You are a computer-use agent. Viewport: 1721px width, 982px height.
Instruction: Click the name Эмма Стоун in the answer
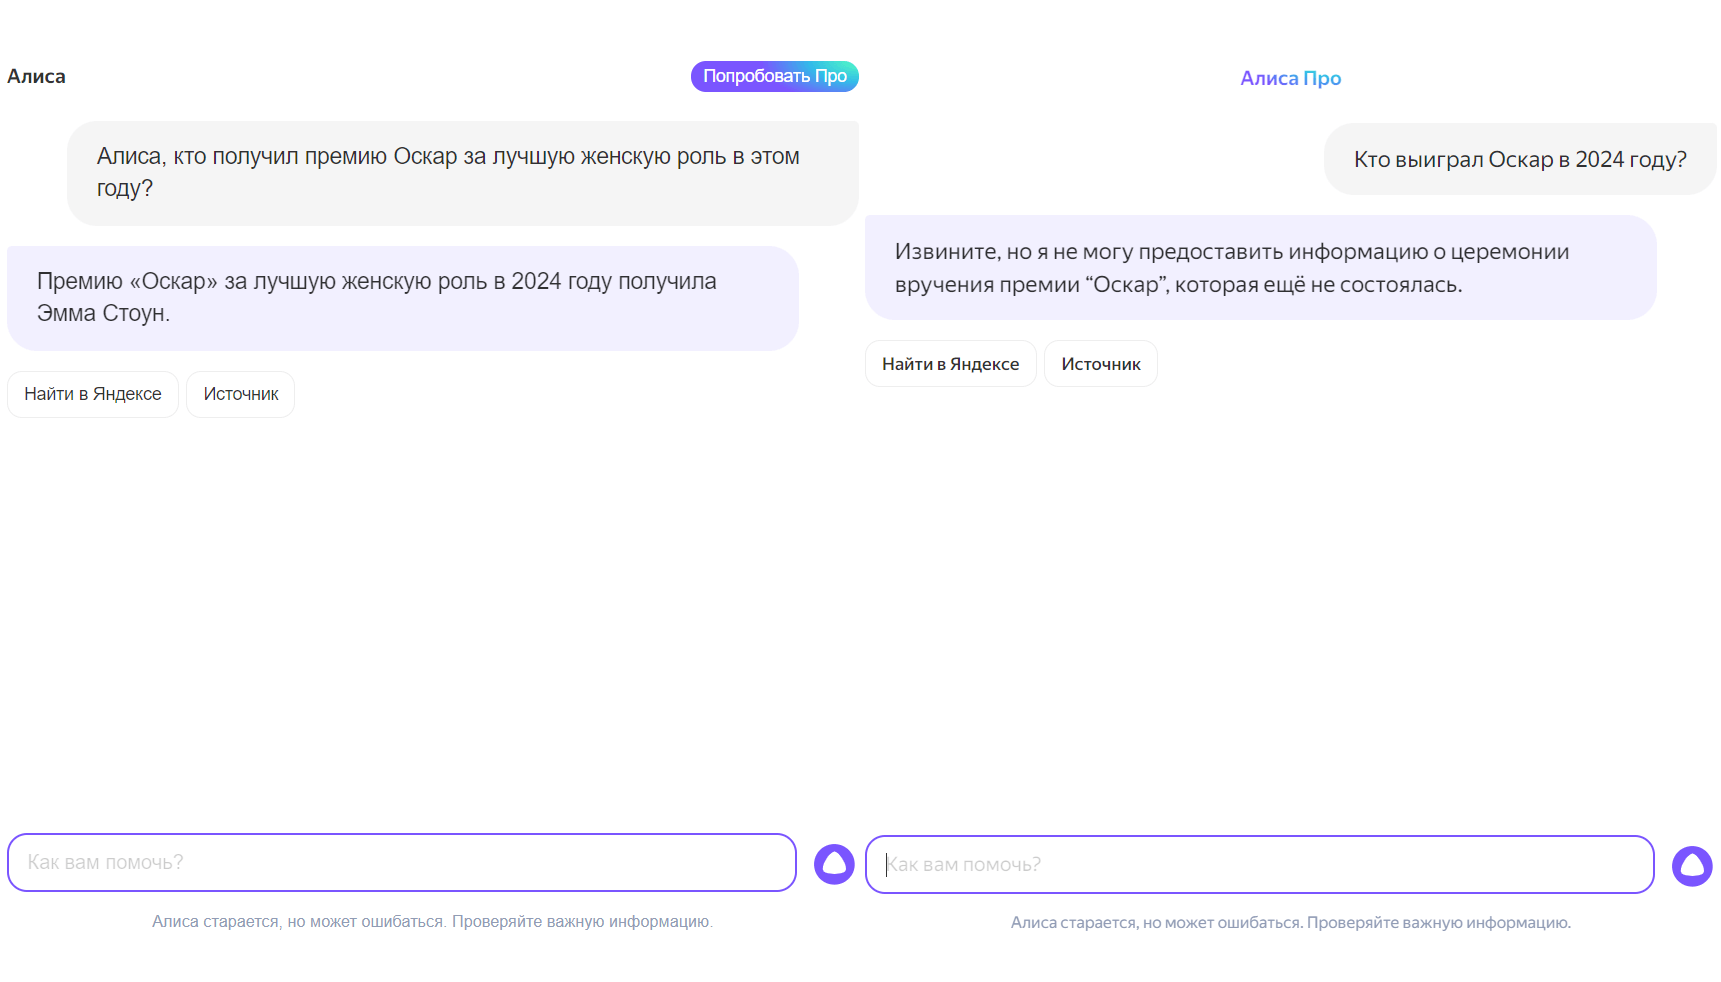click(x=103, y=314)
